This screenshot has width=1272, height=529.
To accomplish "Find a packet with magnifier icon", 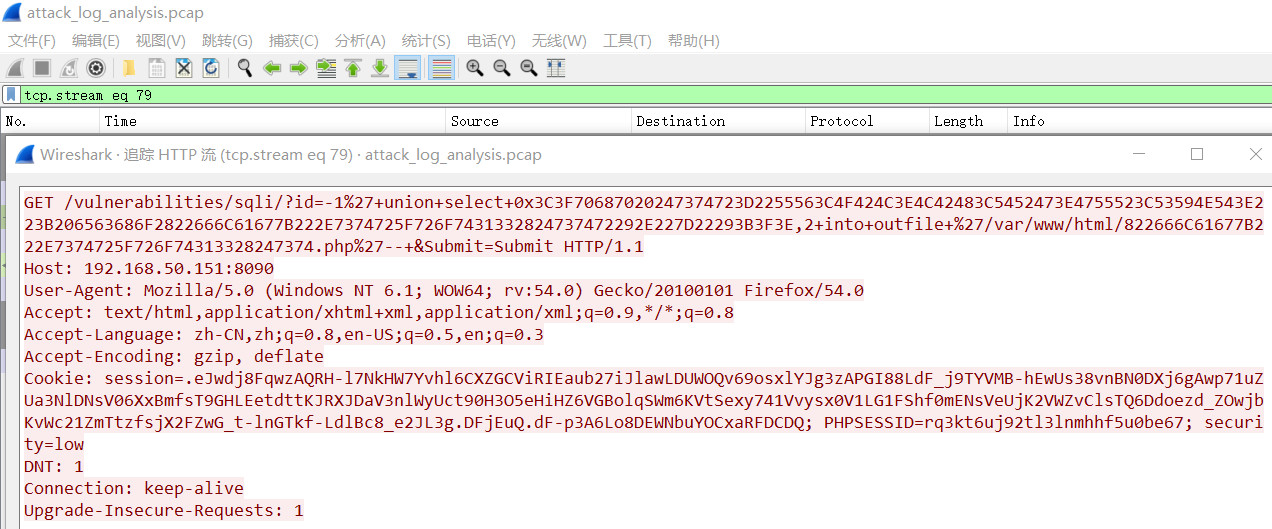I will tap(244, 68).
